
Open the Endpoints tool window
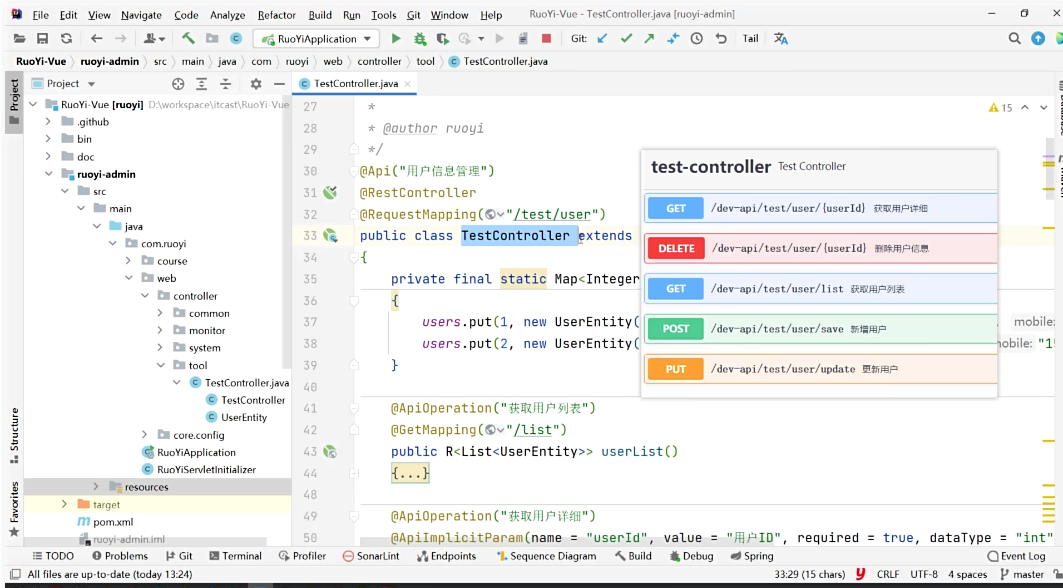(x=446, y=555)
